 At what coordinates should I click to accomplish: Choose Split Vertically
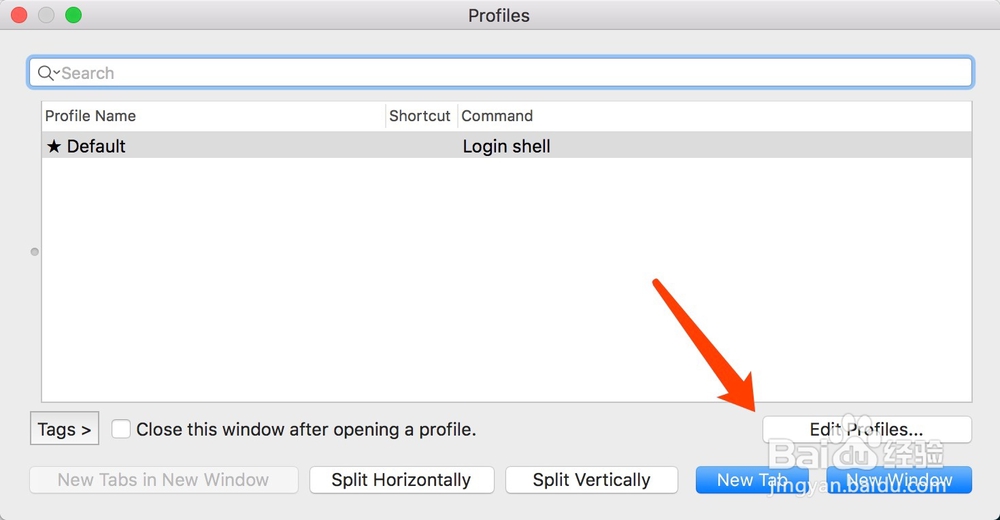tap(591, 480)
